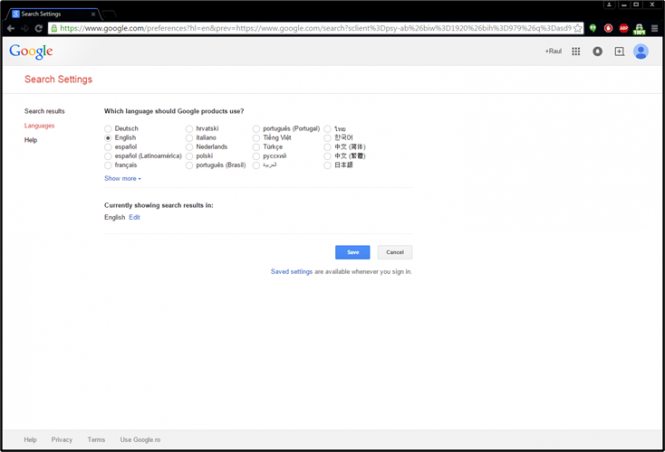The width and height of the screenshot is (665, 452).
Task: Click the Search Settings page heading
Action: pos(59,79)
